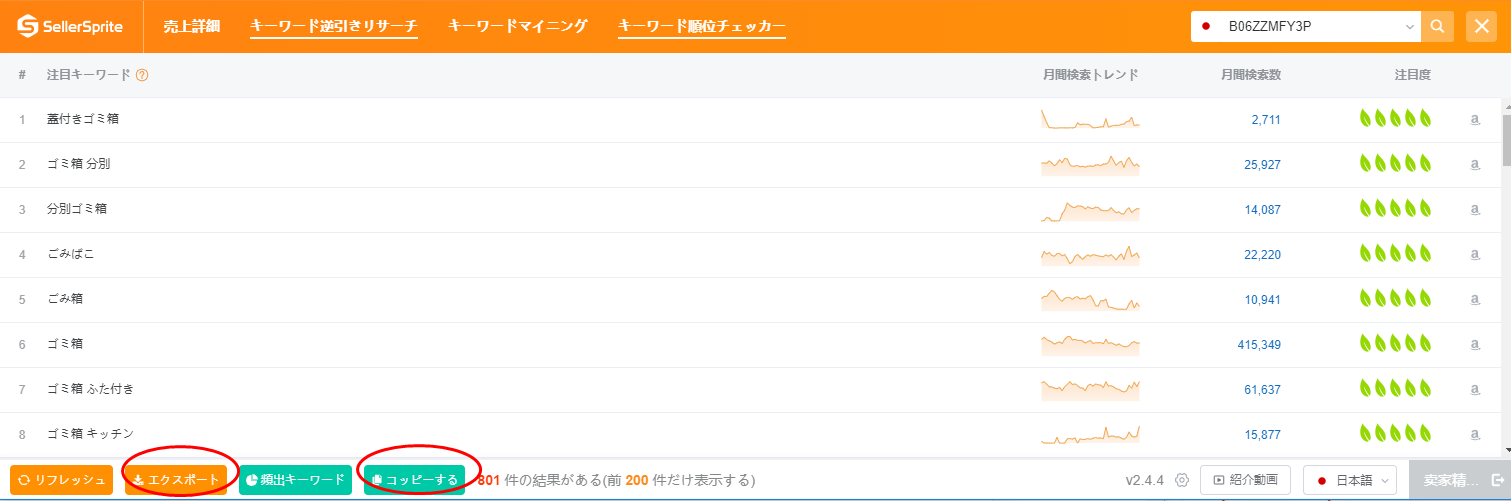The width and height of the screenshot is (1511, 501).
Task: Click the SellerSprite logo
Action: point(70,26)
